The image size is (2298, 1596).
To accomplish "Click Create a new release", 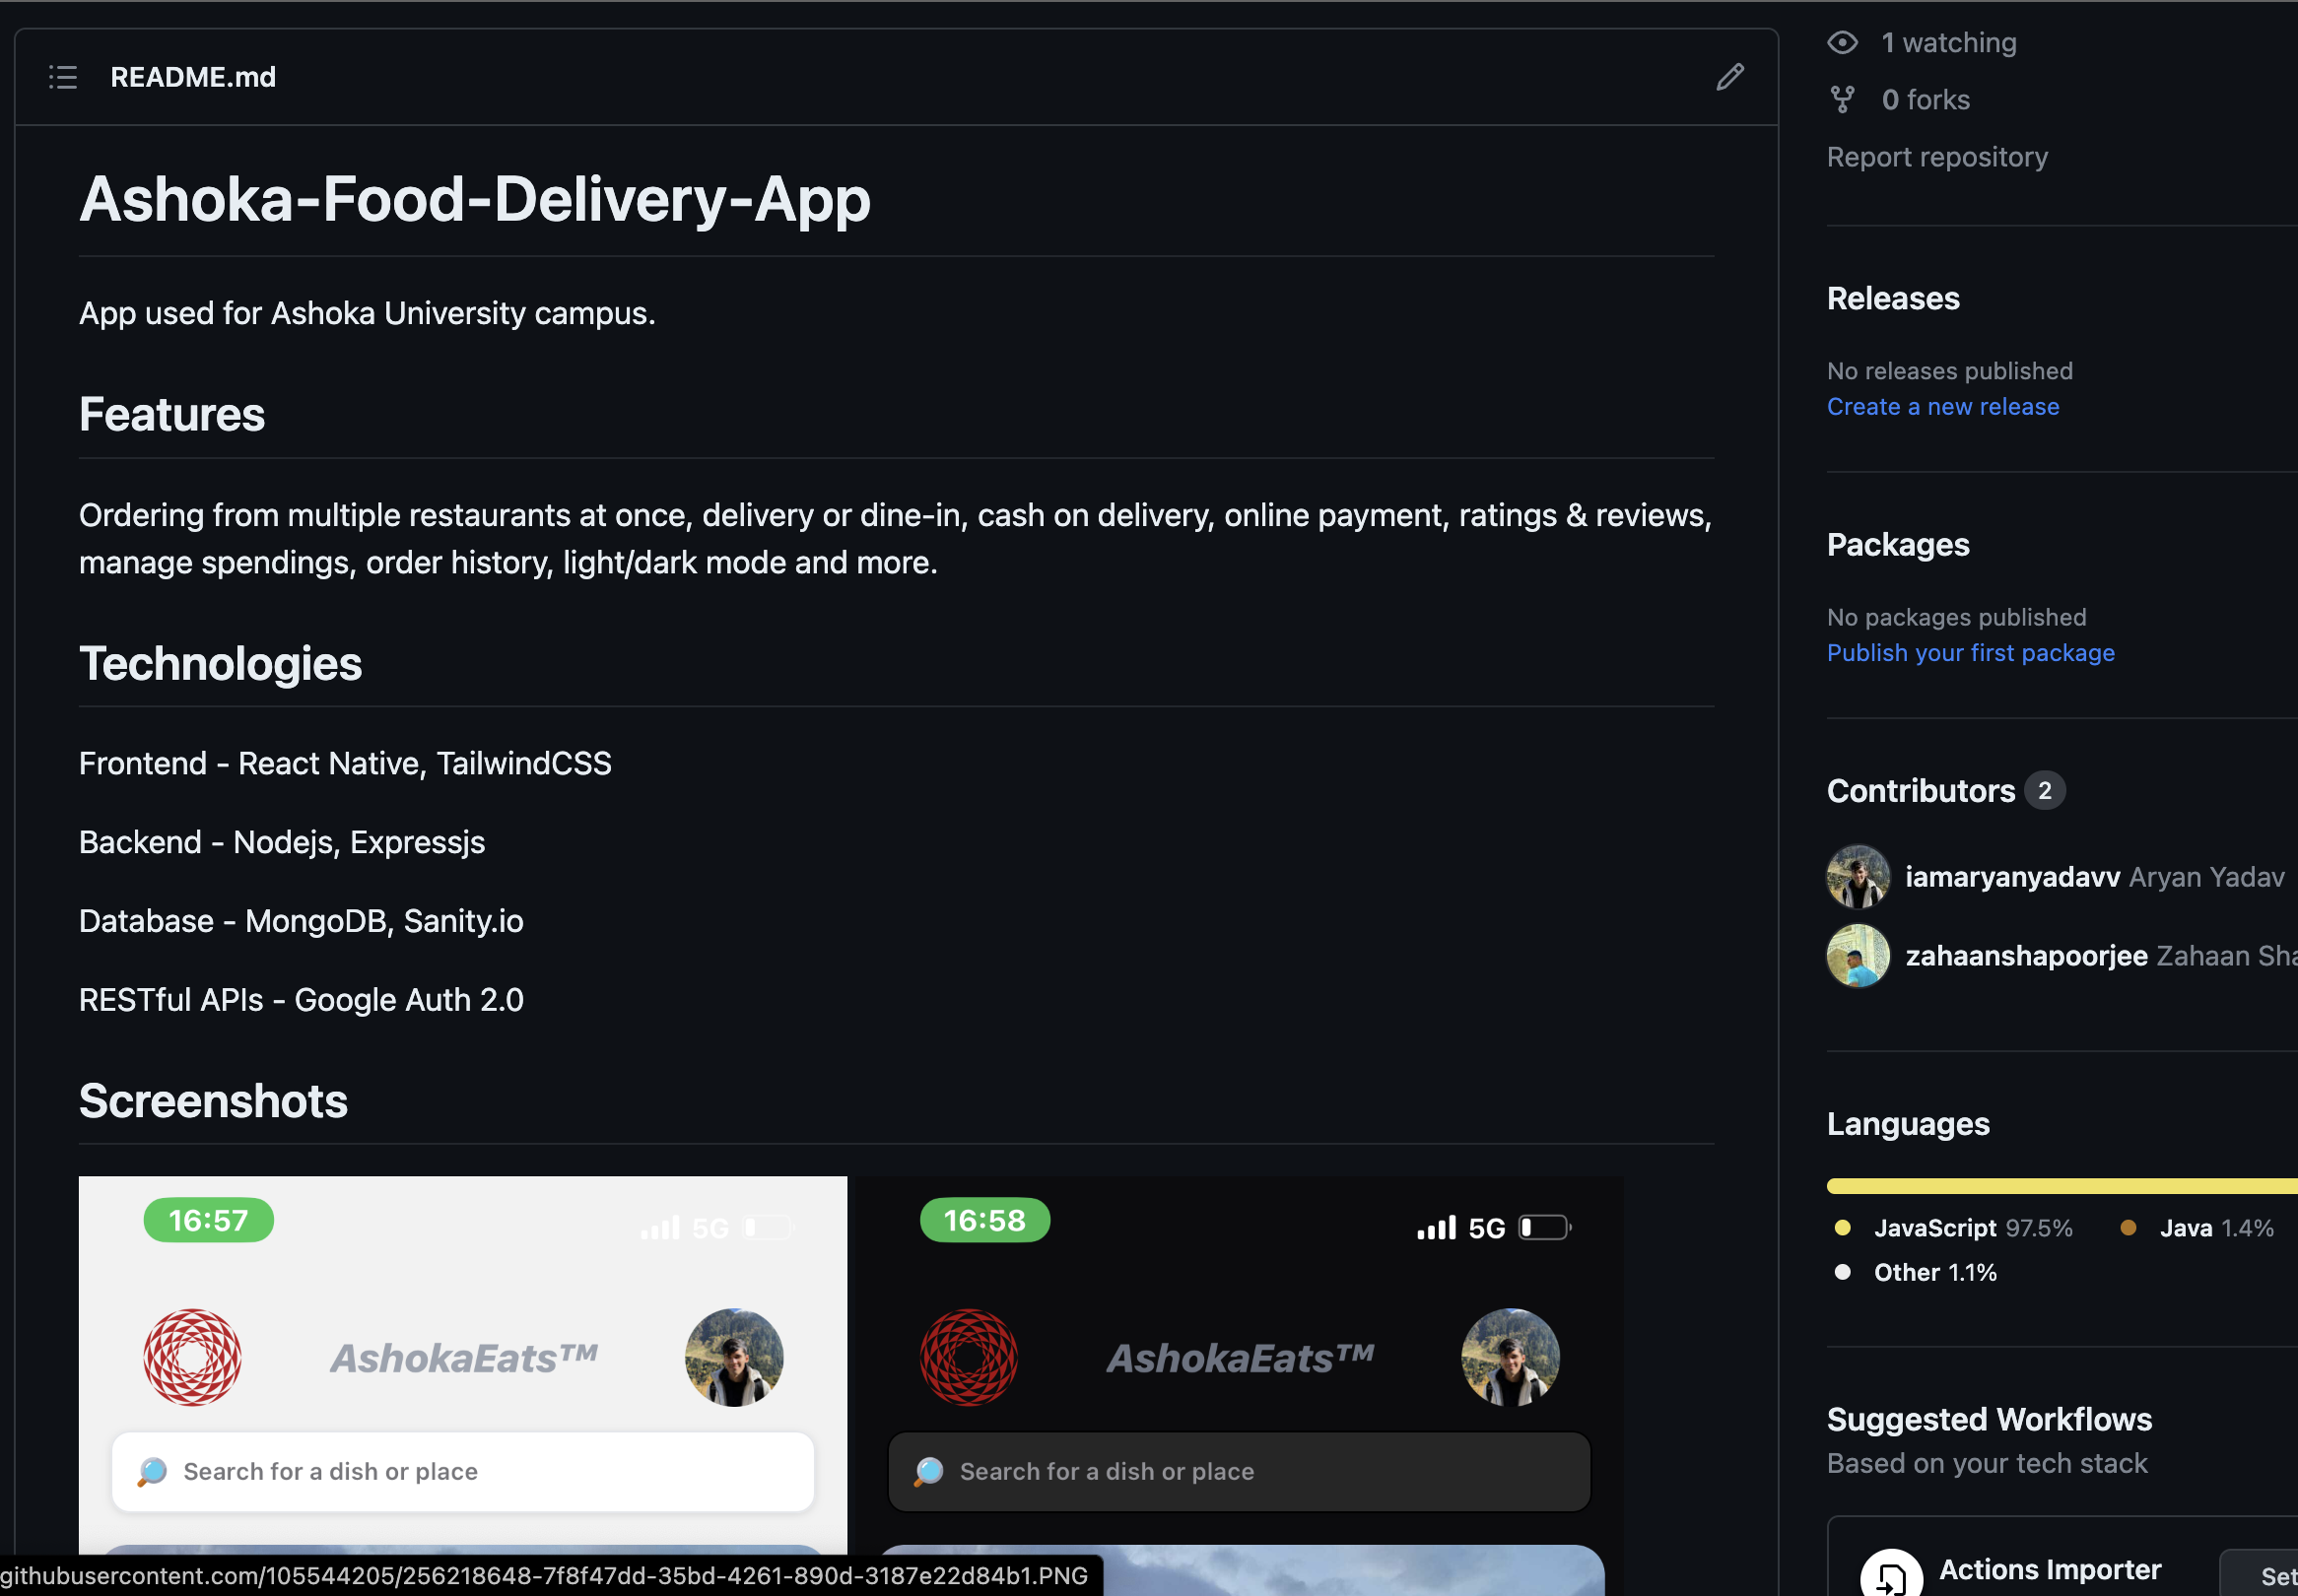I will 1942,406.
